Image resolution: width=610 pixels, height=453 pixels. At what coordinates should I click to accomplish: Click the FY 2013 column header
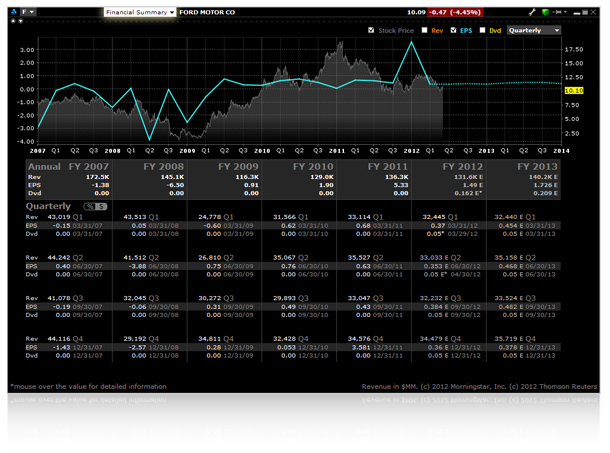pyautogui.click(x=537, y=167)
